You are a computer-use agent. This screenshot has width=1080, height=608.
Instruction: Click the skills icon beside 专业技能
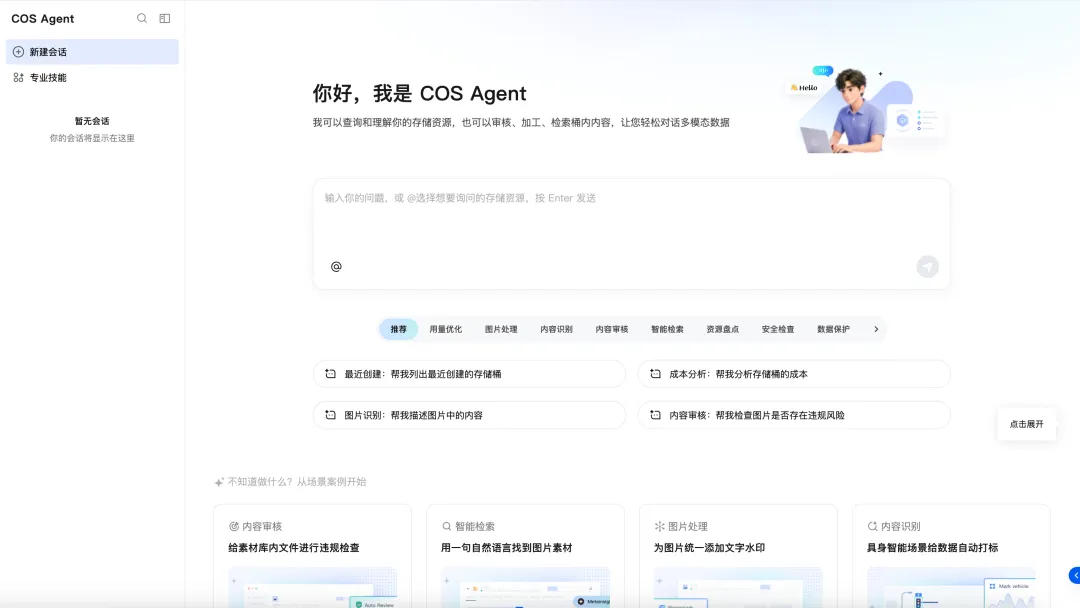pyautogui.click(x=19, y=78)
